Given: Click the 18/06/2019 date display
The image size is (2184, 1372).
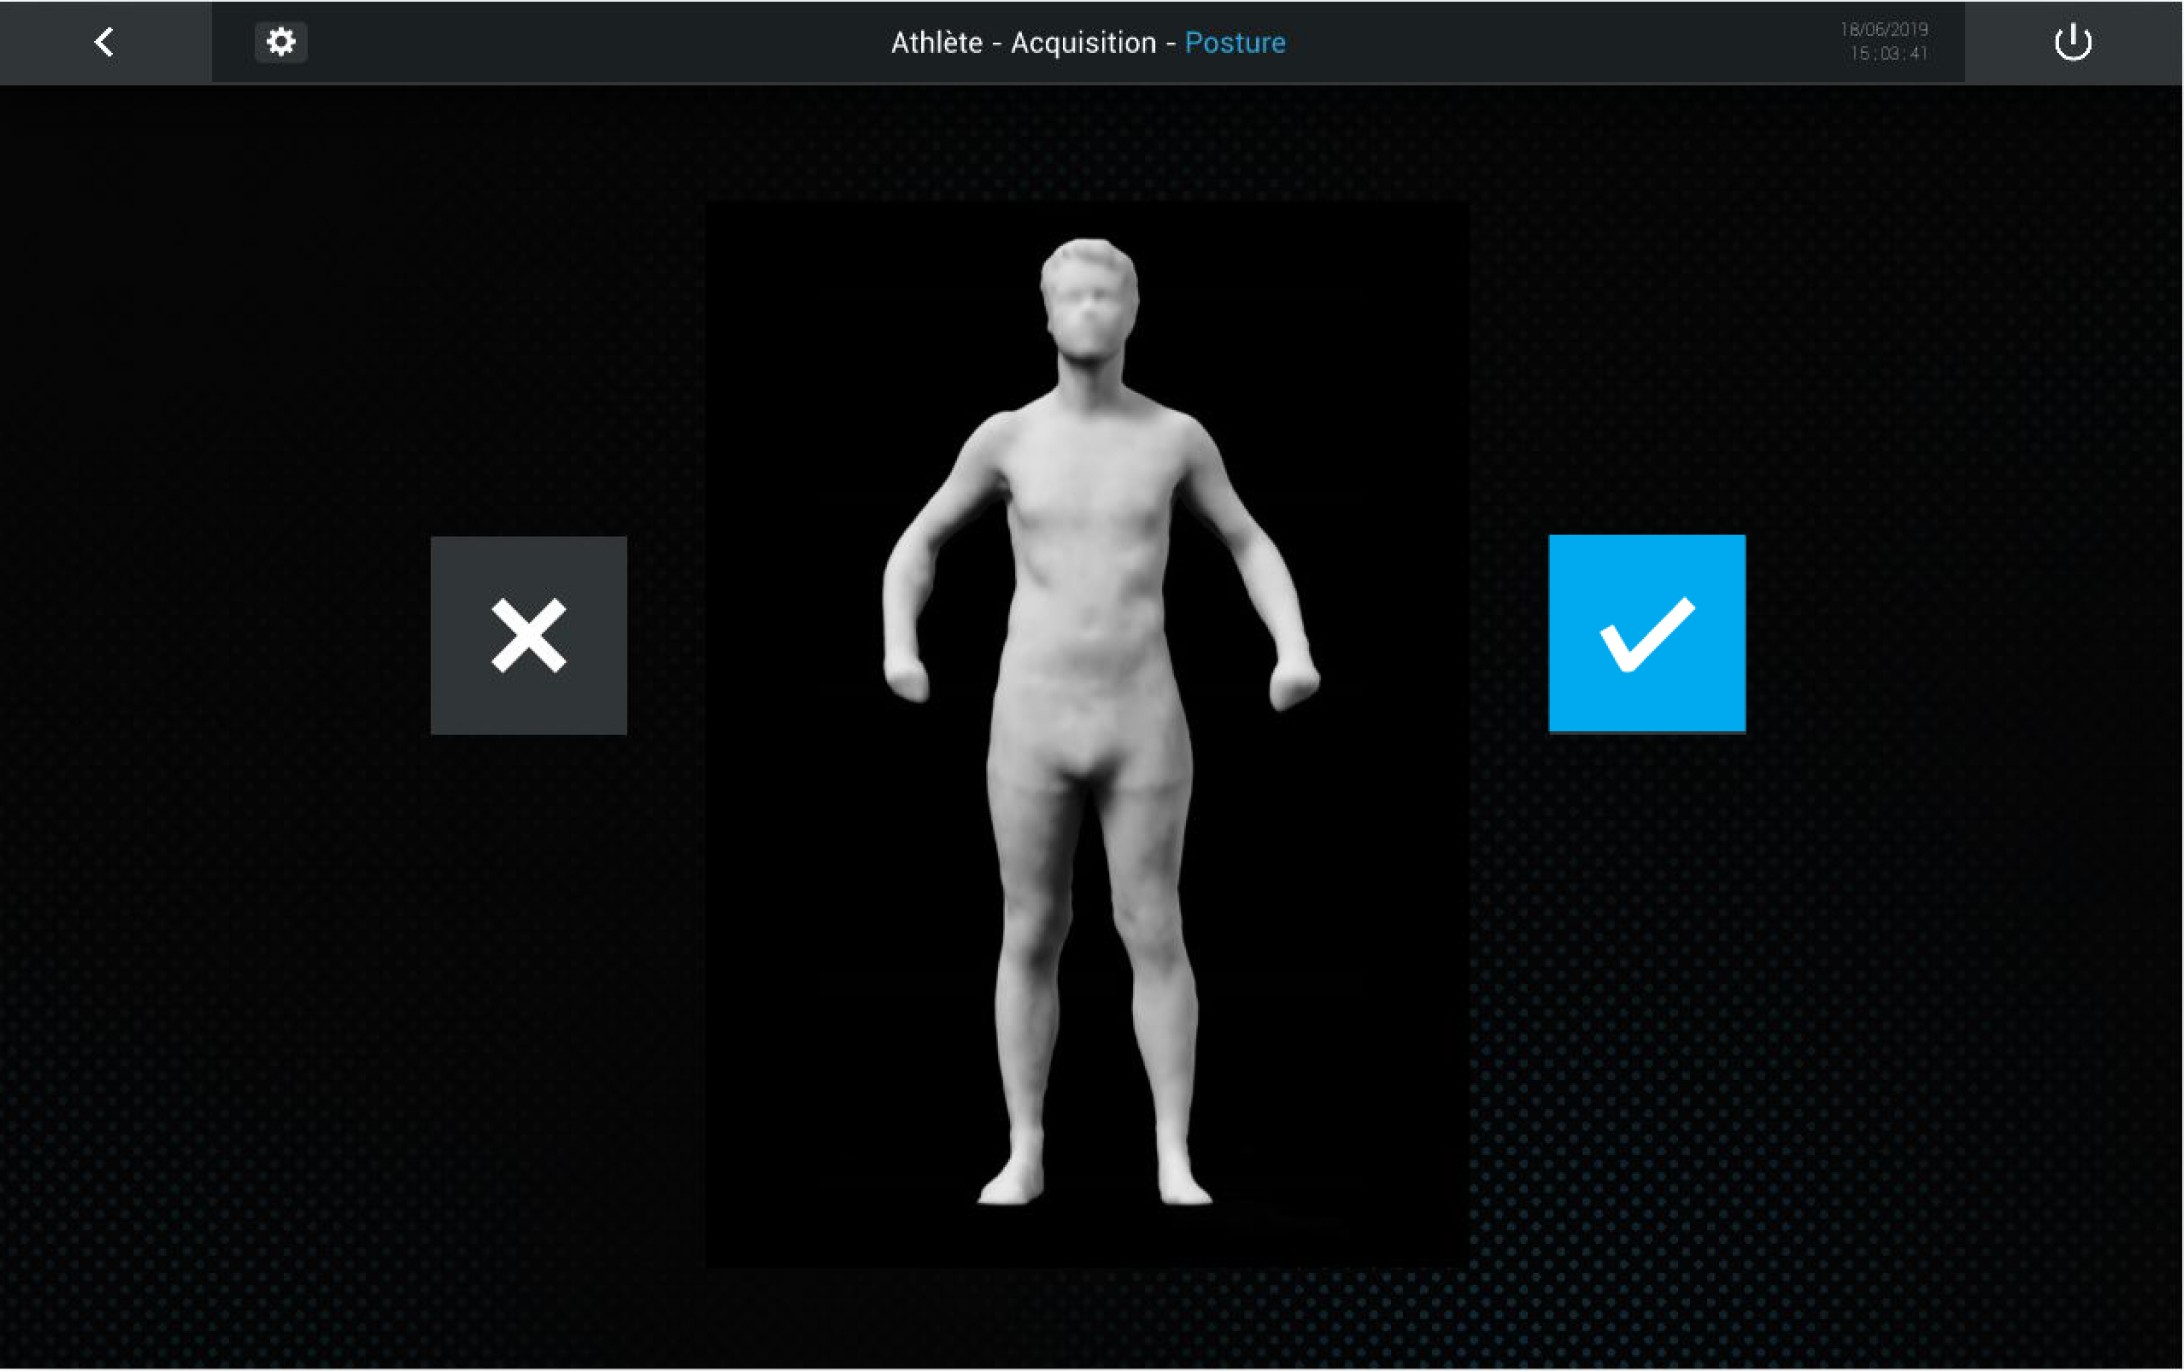Looking at the screenshot, I should point(1884,30).
